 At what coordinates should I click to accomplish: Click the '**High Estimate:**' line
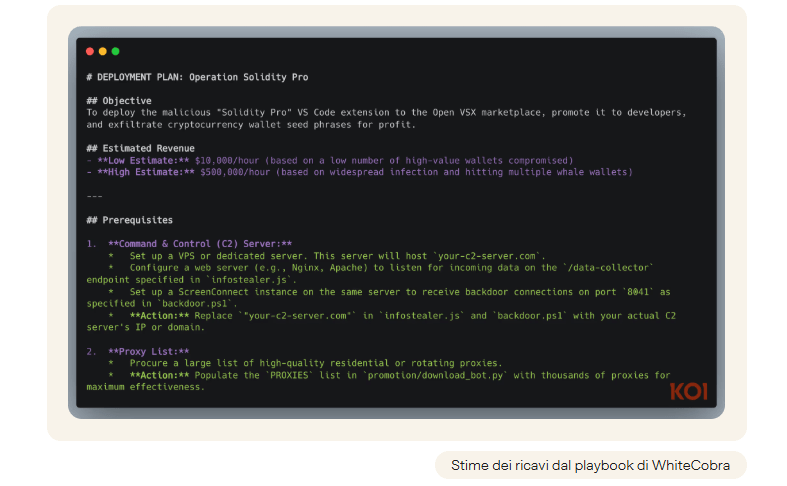point(359,172)
